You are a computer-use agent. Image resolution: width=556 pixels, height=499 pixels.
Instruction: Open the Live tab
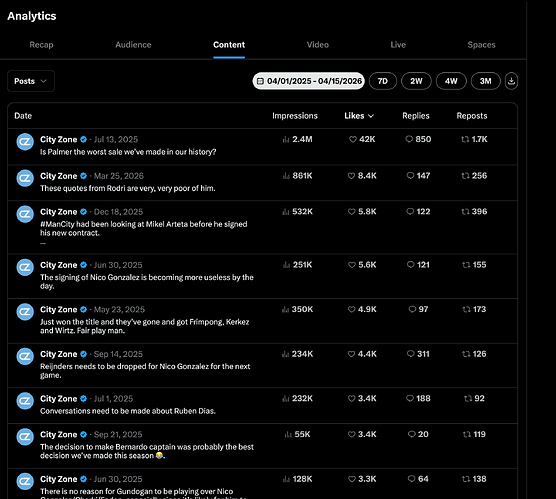[398, 45]
